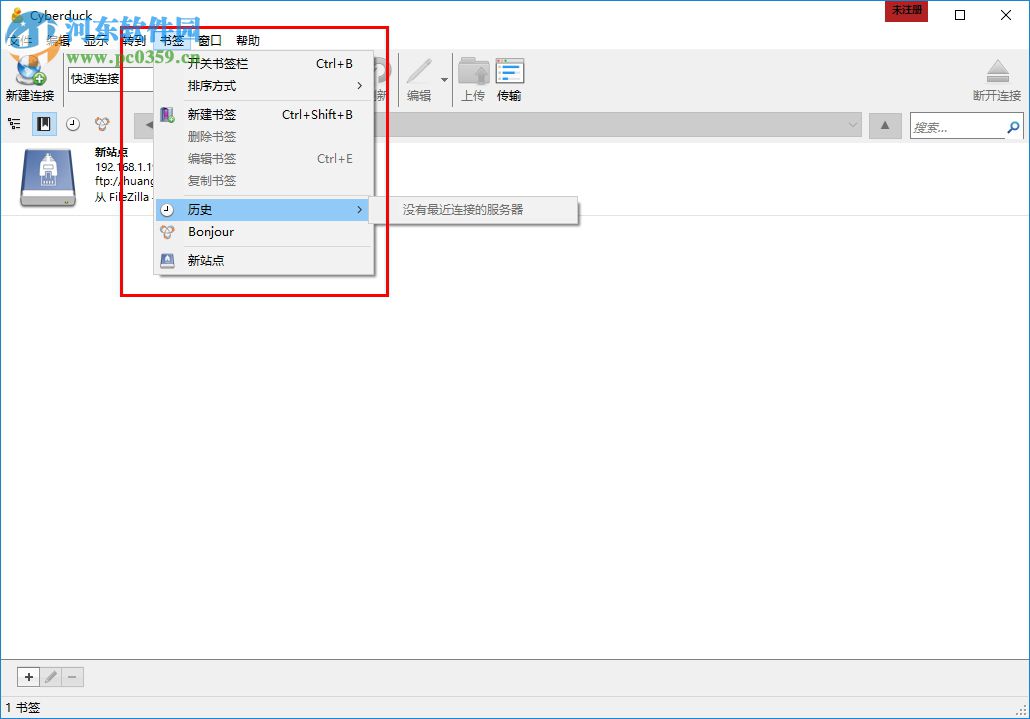Click the search magnifier icon
1030x719 pixels.
coord(1014,127)
